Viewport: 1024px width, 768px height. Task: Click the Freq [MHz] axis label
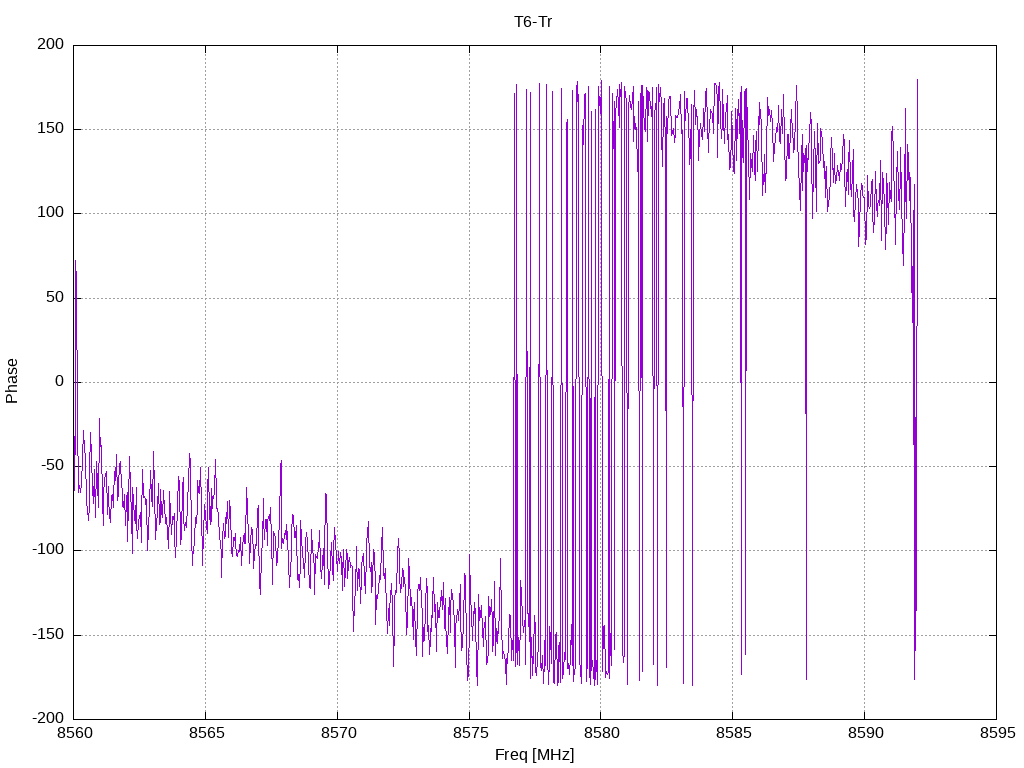click(534, 755)
